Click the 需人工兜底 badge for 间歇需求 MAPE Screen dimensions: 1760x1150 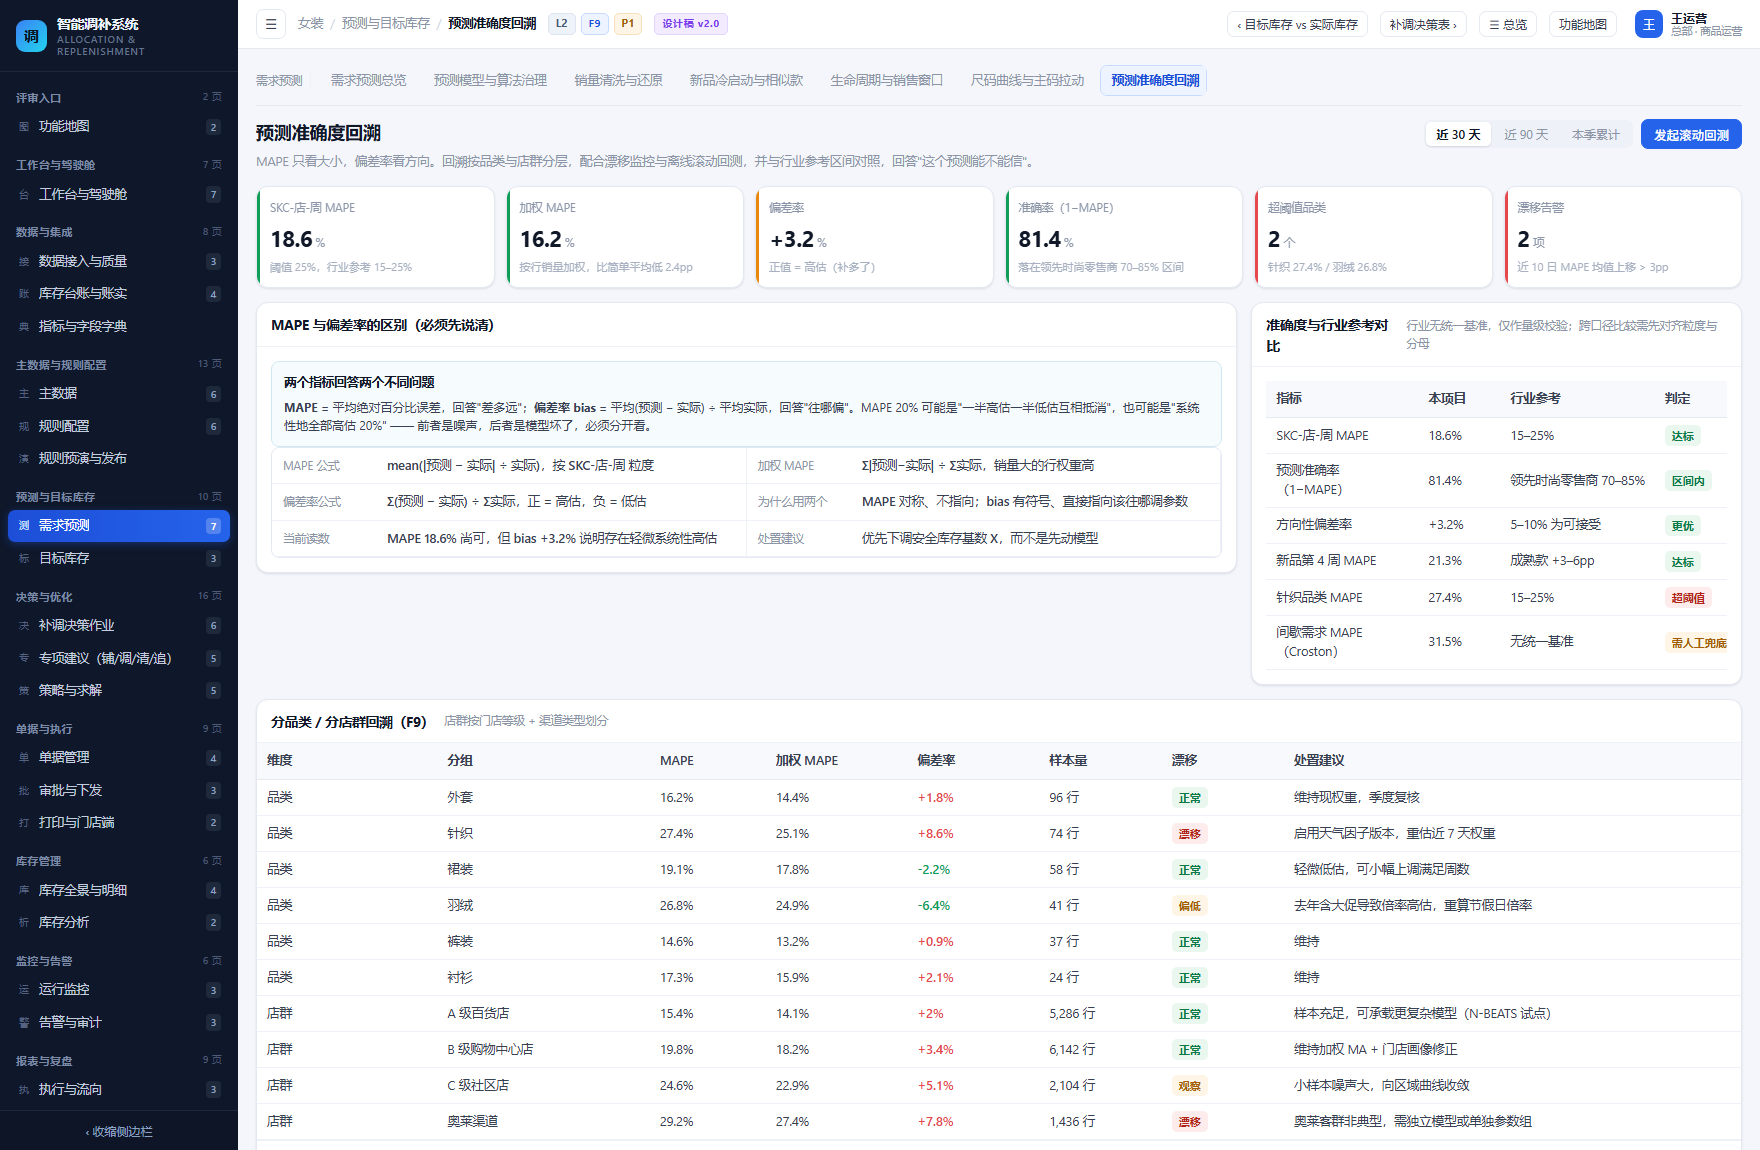(x=1698, y=643)
